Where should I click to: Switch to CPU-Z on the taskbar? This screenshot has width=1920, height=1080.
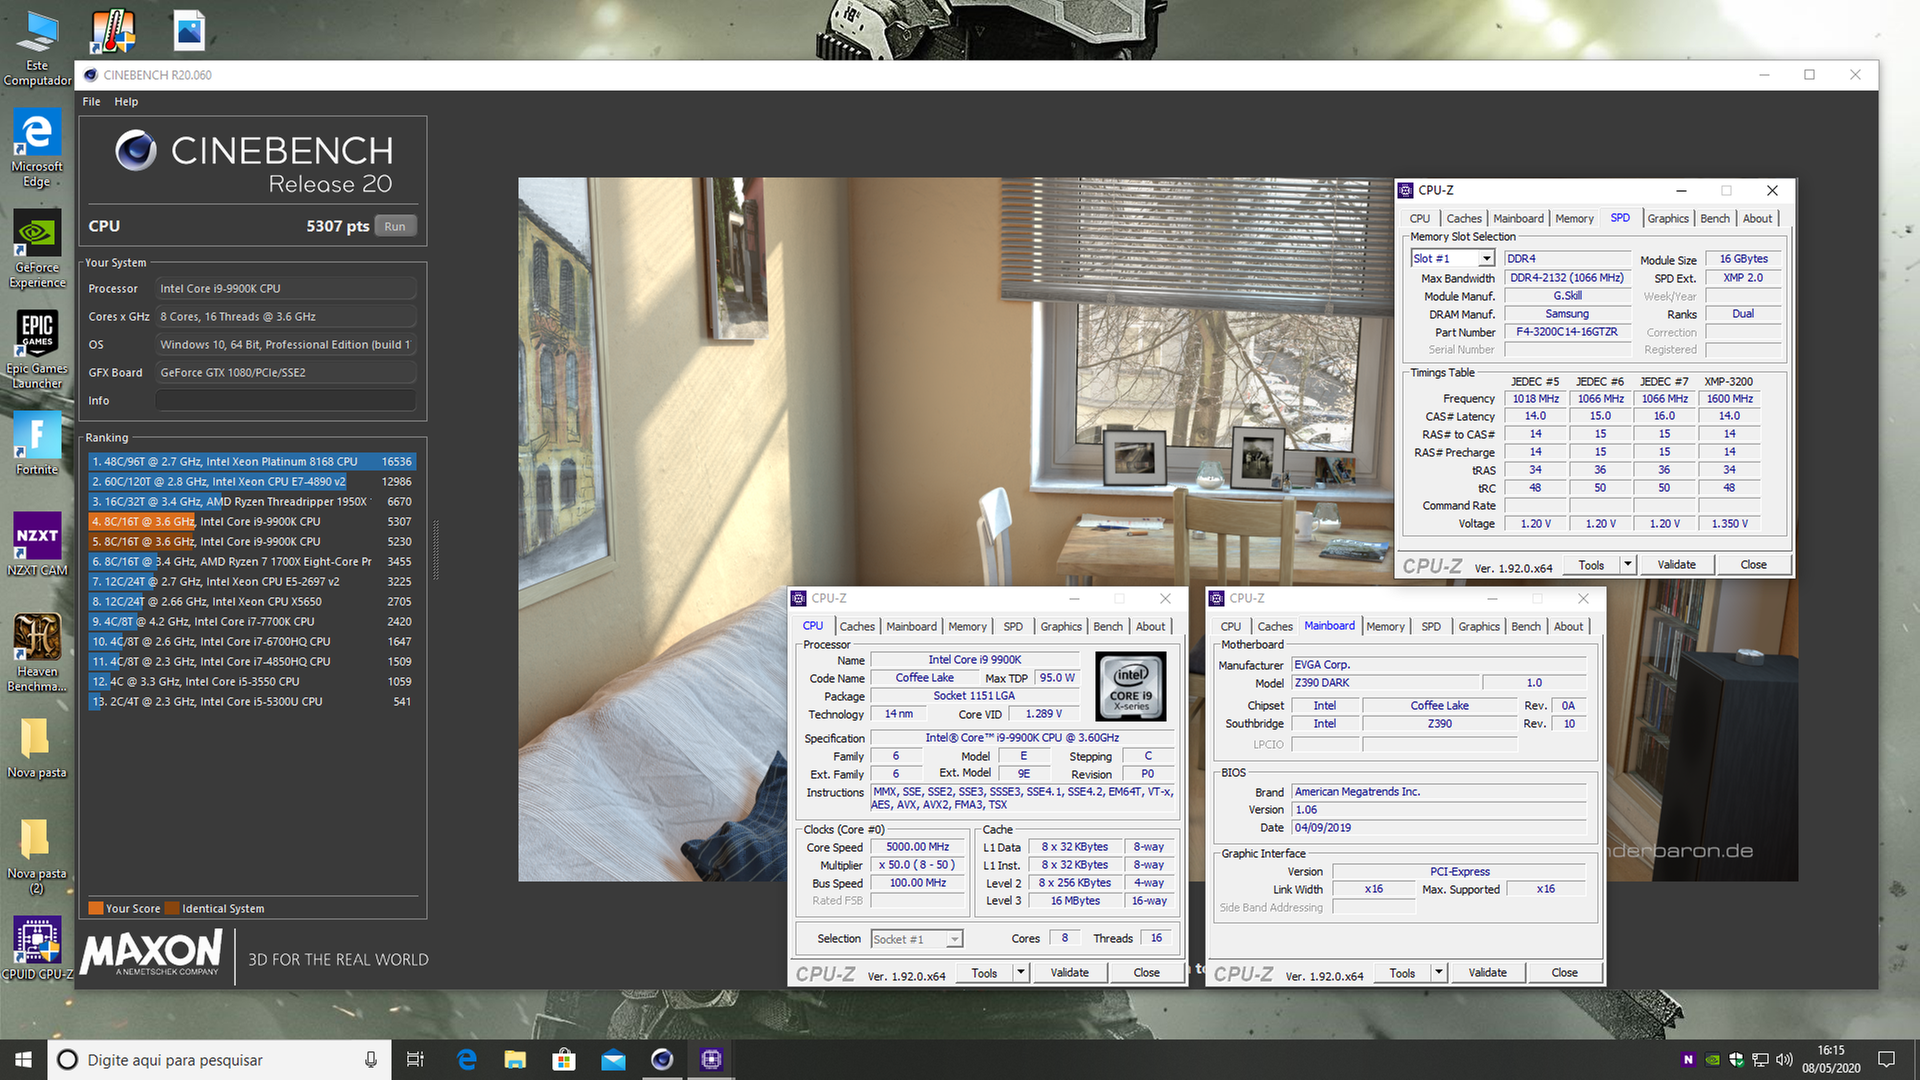point(711,1060)
